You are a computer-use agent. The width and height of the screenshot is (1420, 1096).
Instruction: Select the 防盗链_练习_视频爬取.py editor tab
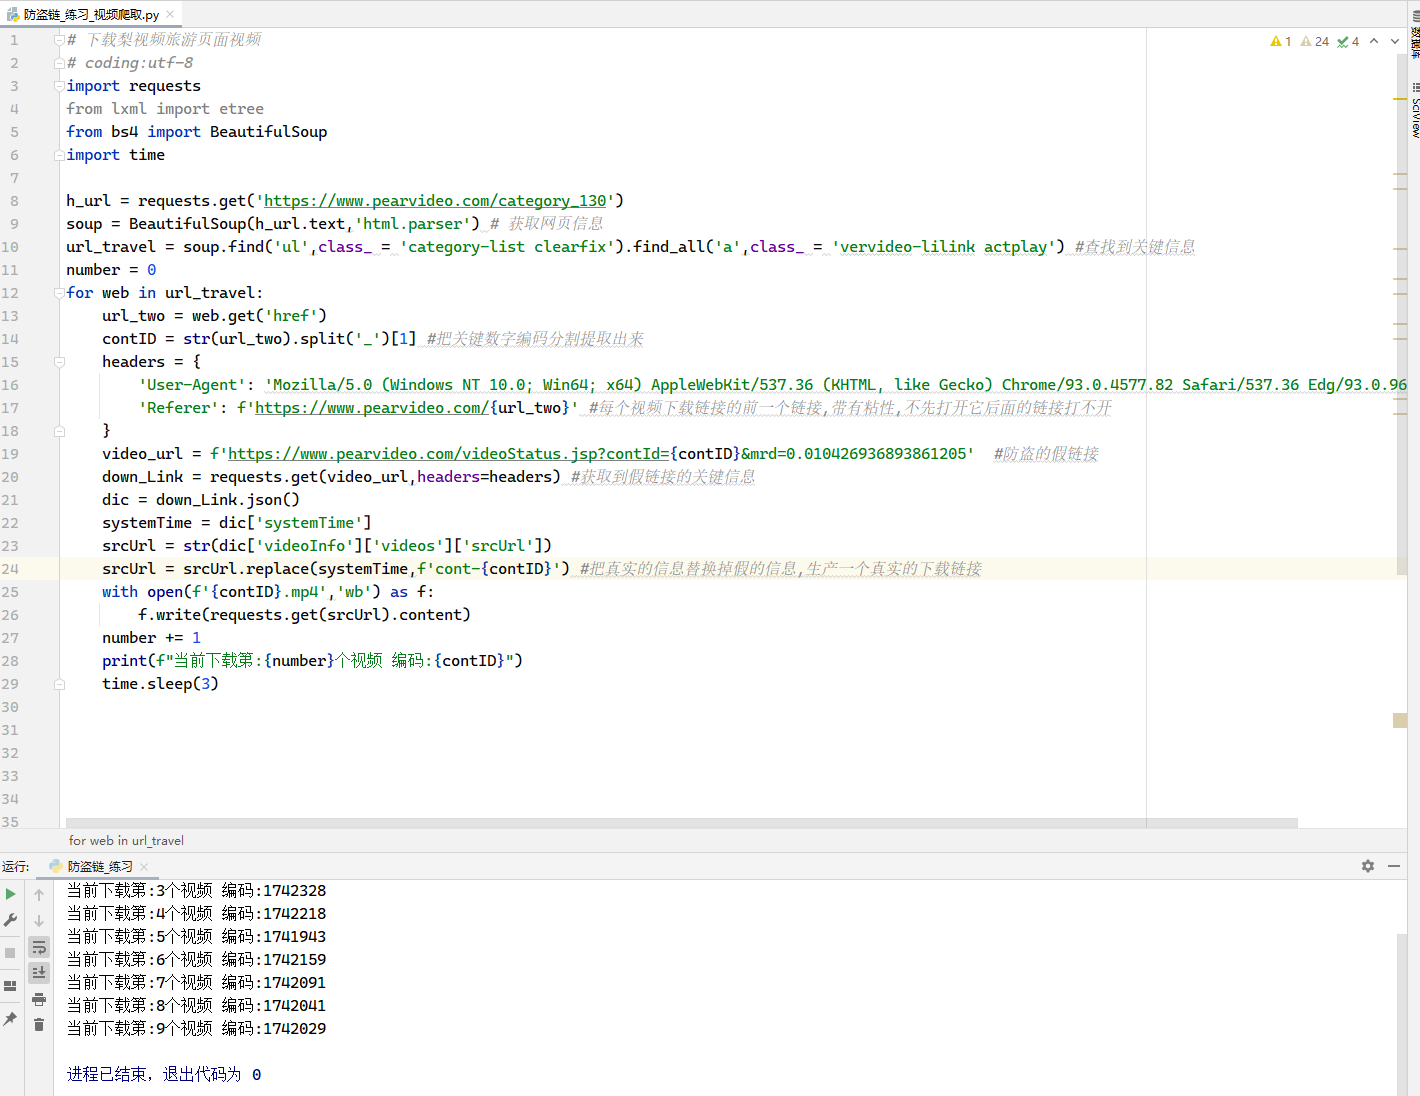tap(90, 14)
